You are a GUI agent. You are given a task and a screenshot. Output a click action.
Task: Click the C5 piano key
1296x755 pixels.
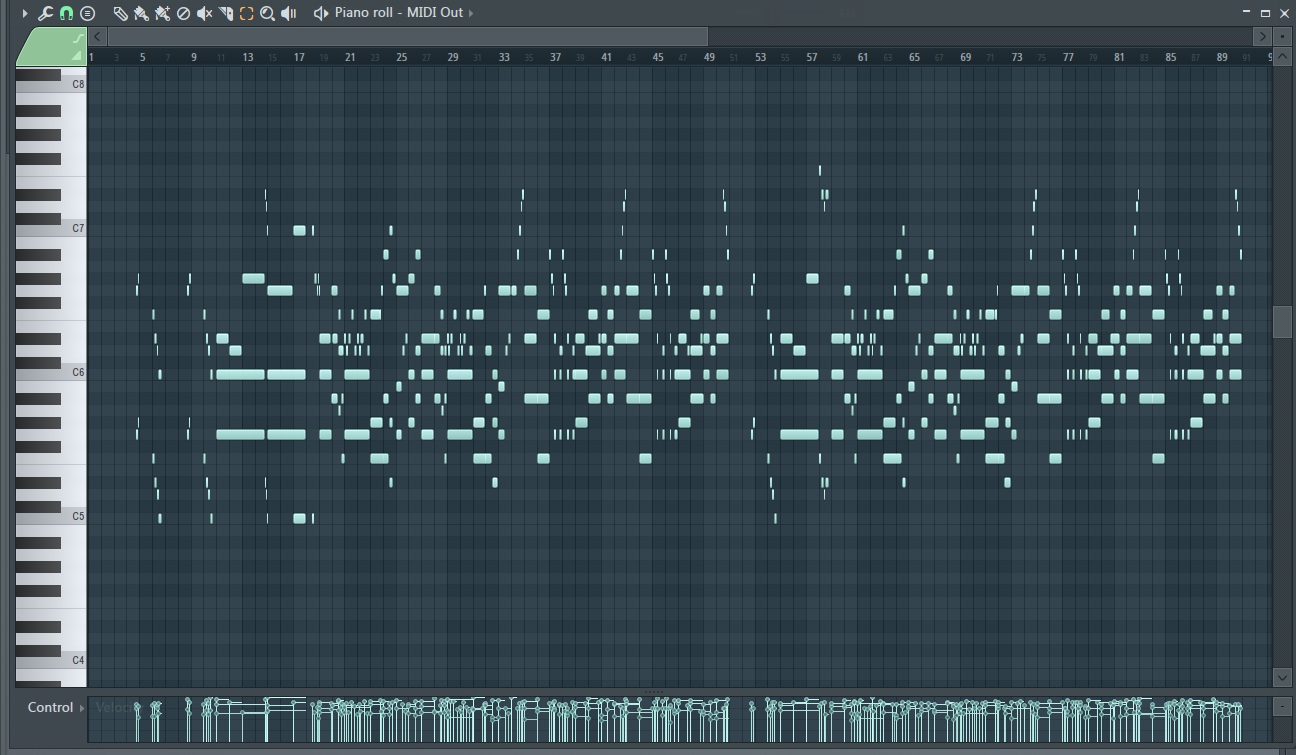point(51,516)
